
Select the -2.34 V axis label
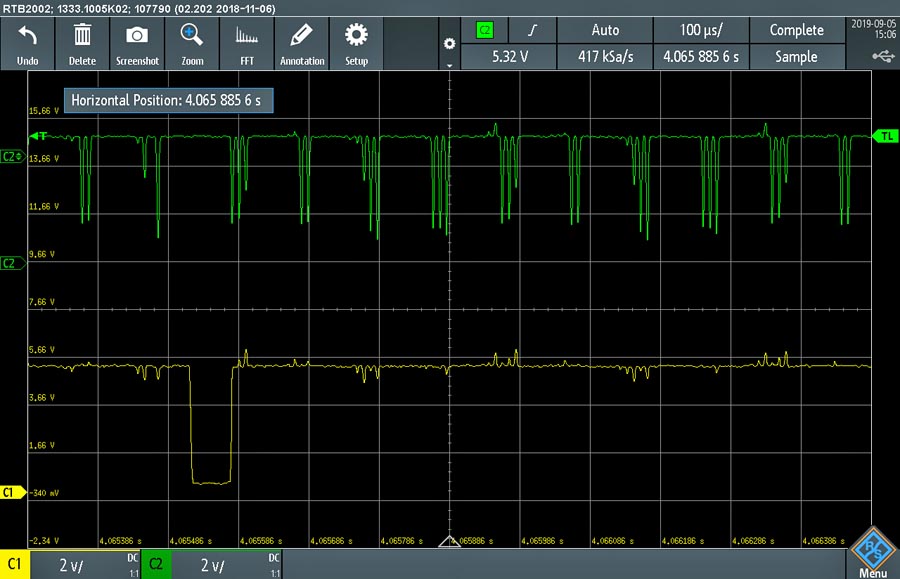click(44, 541)
